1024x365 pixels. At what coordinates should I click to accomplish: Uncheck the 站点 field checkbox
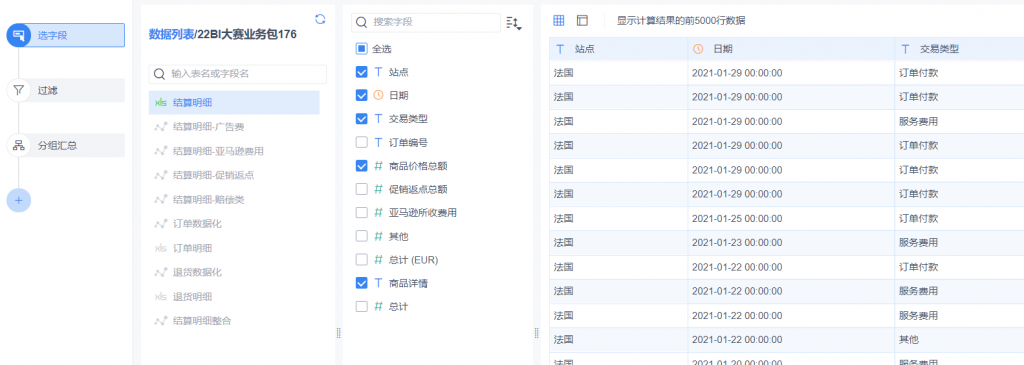(x=362, y=72)
